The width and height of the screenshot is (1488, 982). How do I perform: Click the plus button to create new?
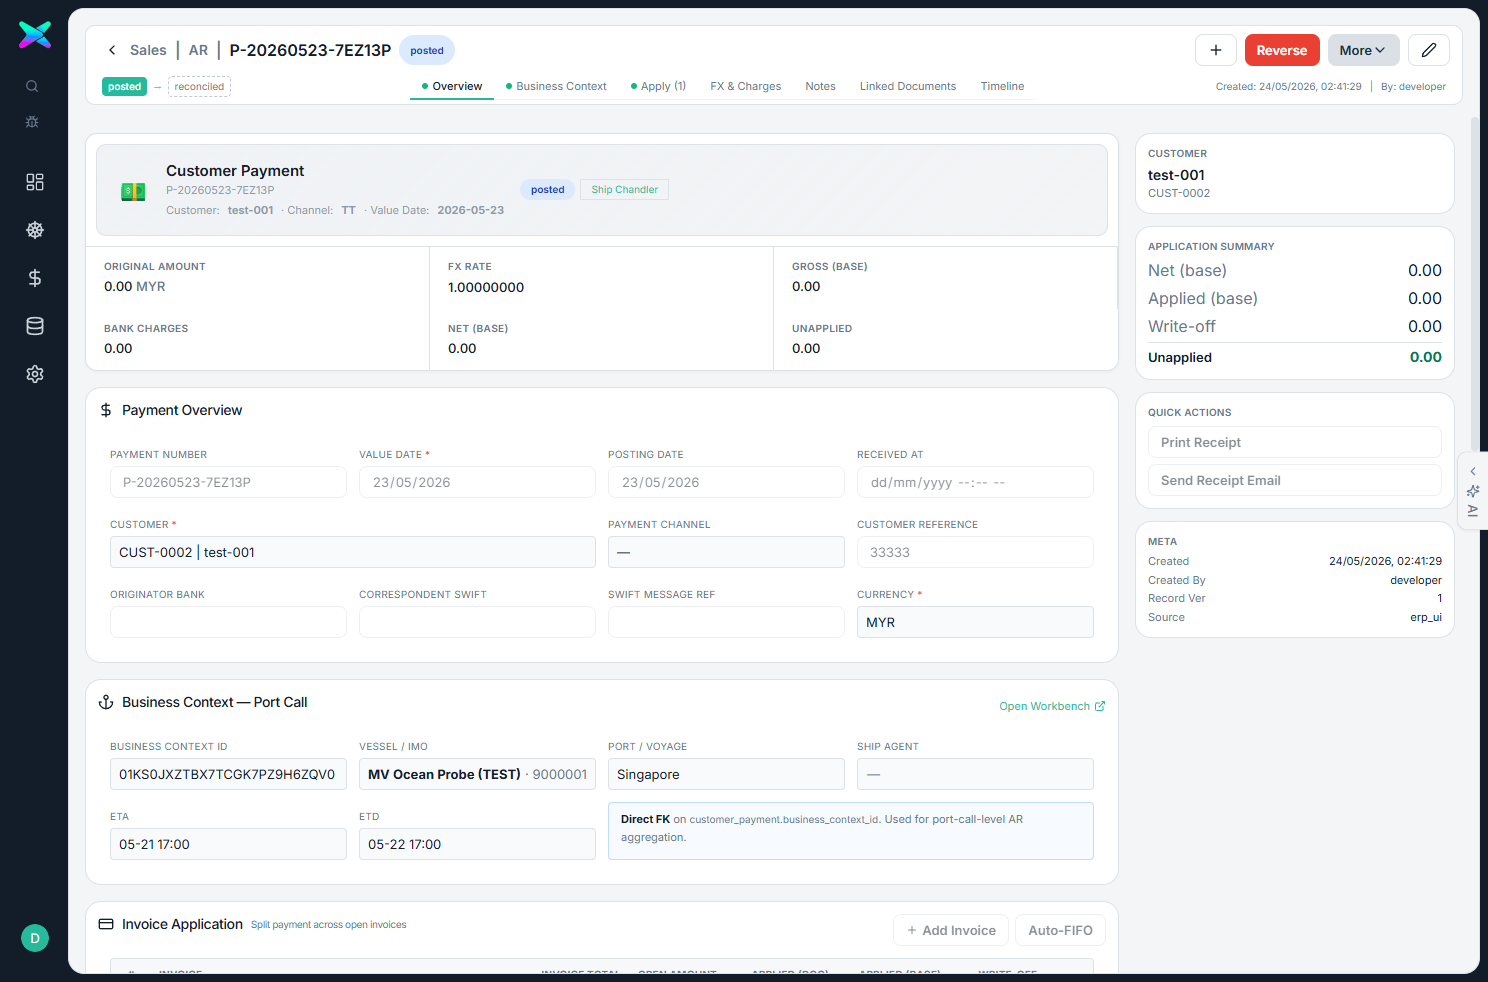(x=1216, y=50)
